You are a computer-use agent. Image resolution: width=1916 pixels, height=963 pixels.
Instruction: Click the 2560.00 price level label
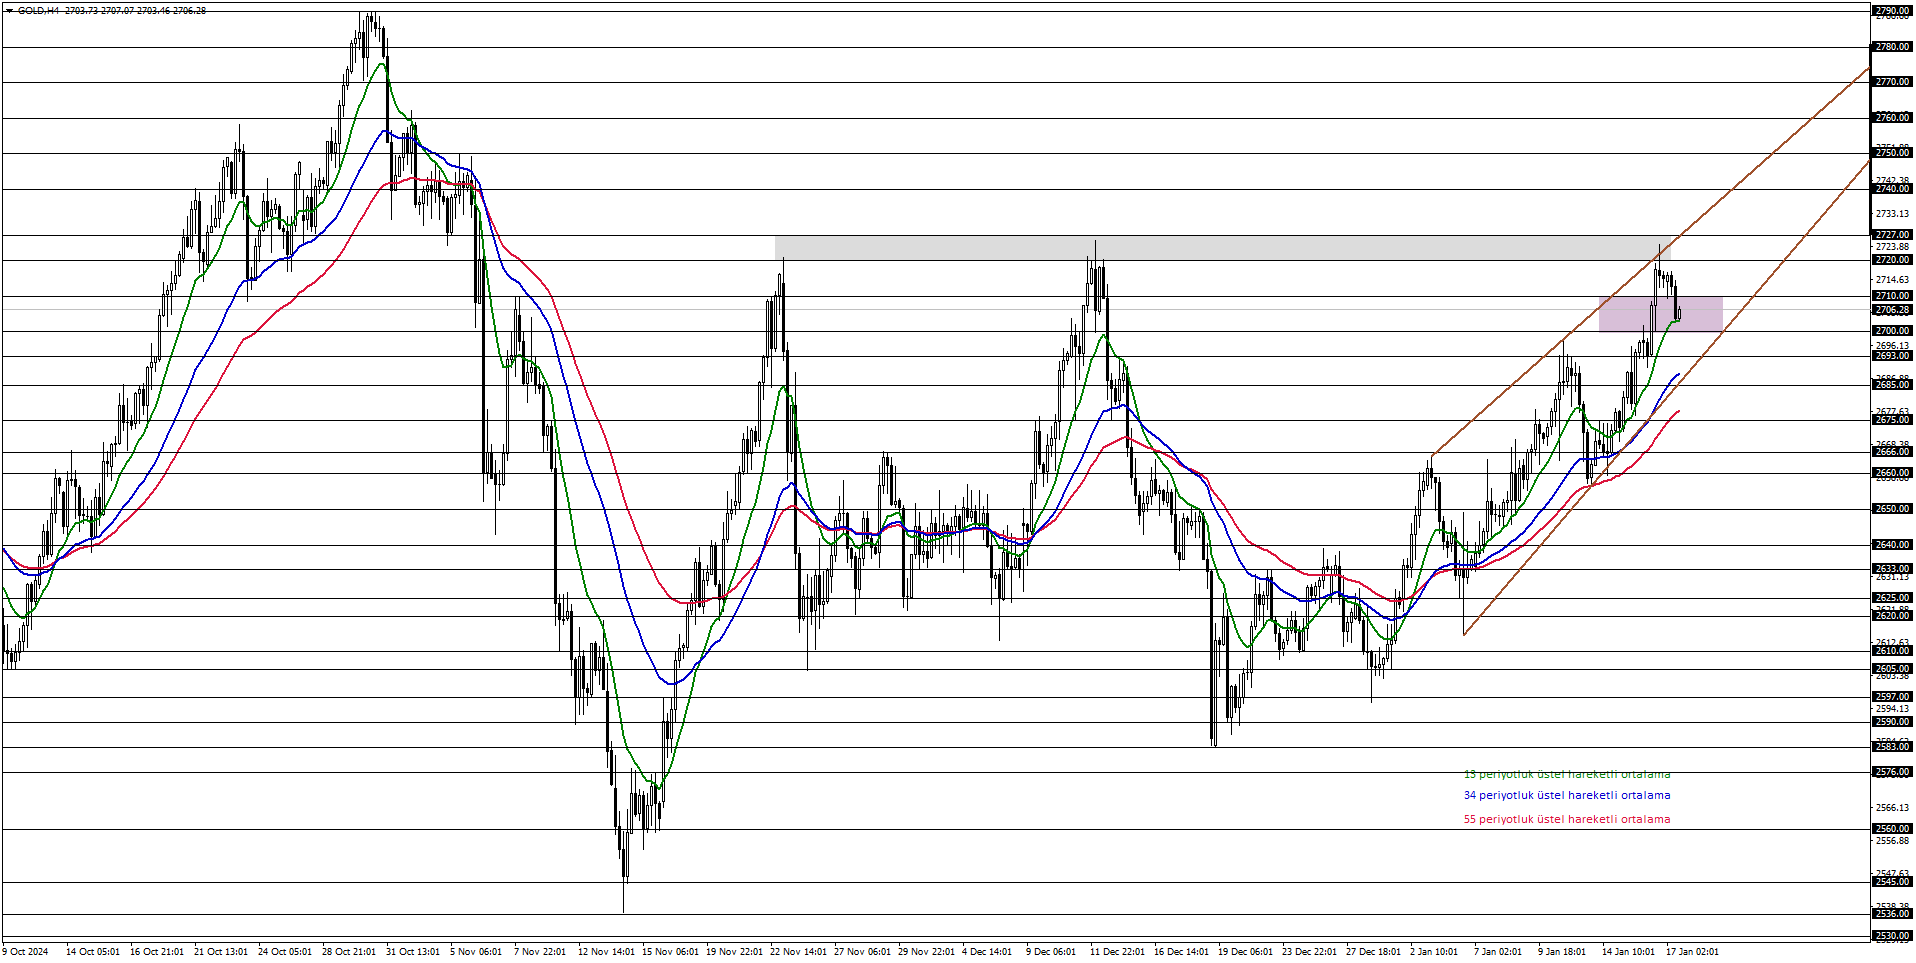point(1893,829)
